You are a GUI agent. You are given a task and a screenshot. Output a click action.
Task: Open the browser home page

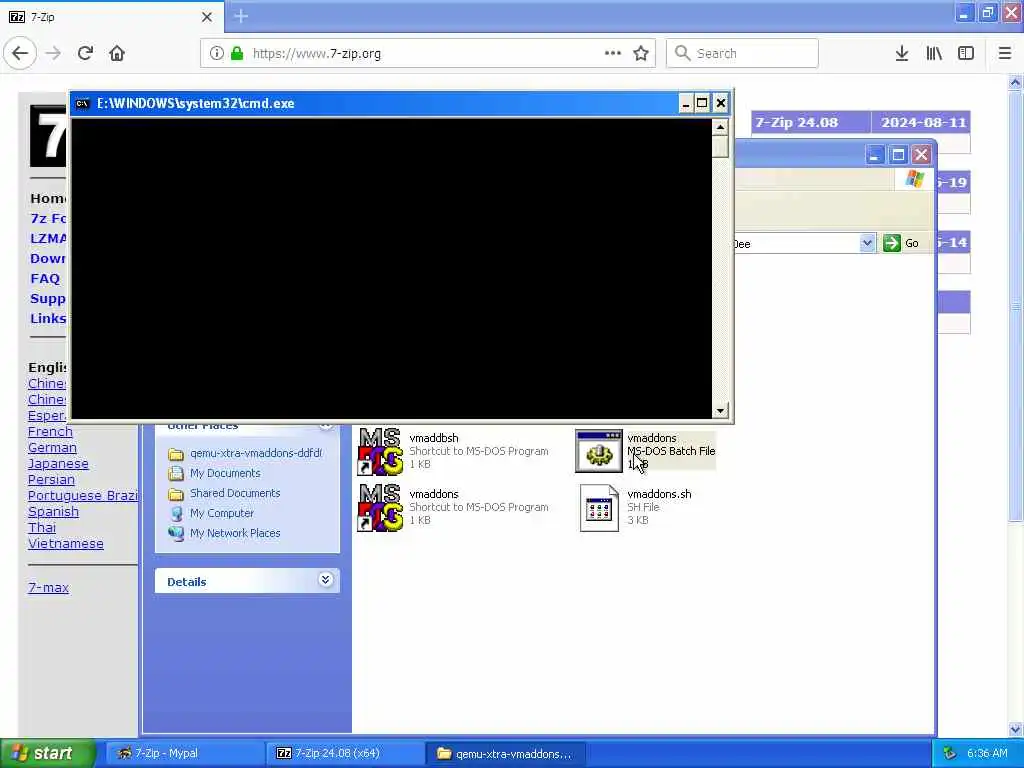pyautogui.click(x=117, y=54)
